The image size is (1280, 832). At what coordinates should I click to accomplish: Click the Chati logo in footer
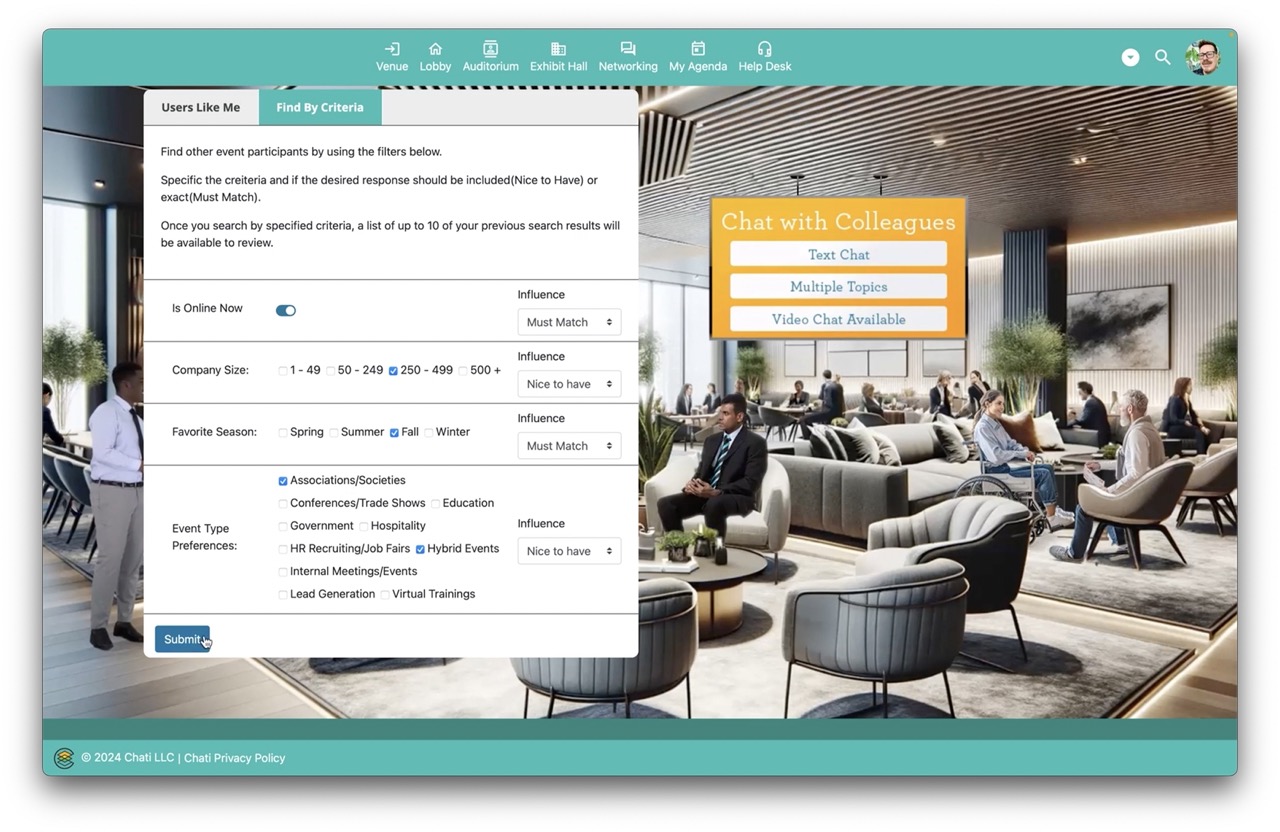[x=64, y=758]
